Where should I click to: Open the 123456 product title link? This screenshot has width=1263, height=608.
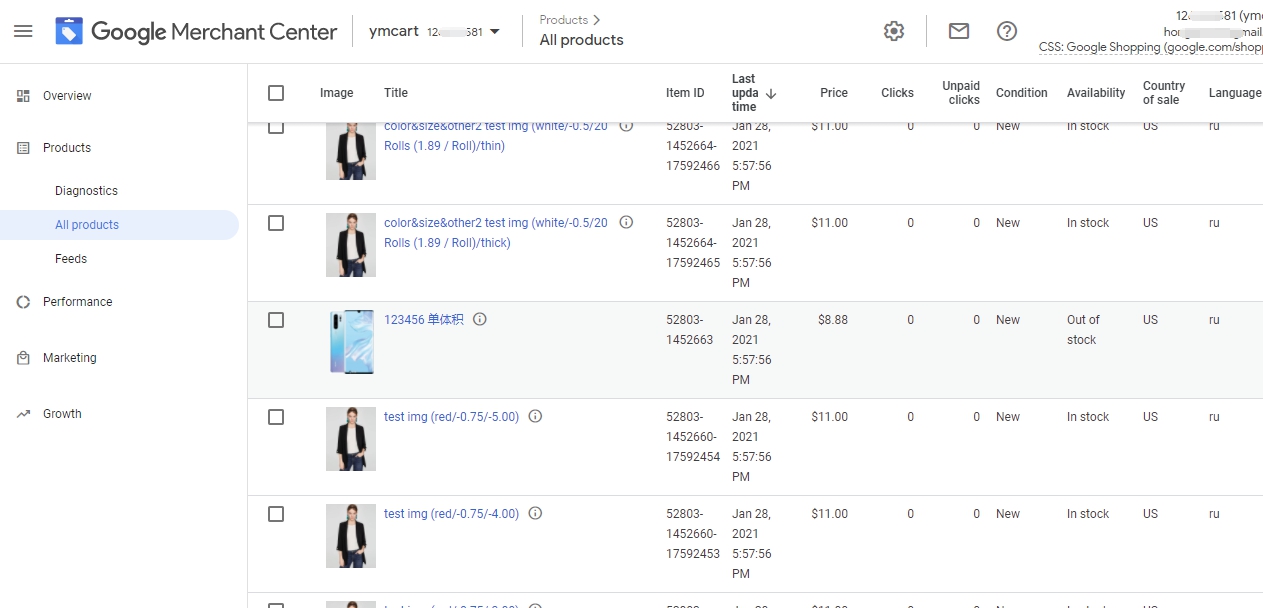[423, 320]
